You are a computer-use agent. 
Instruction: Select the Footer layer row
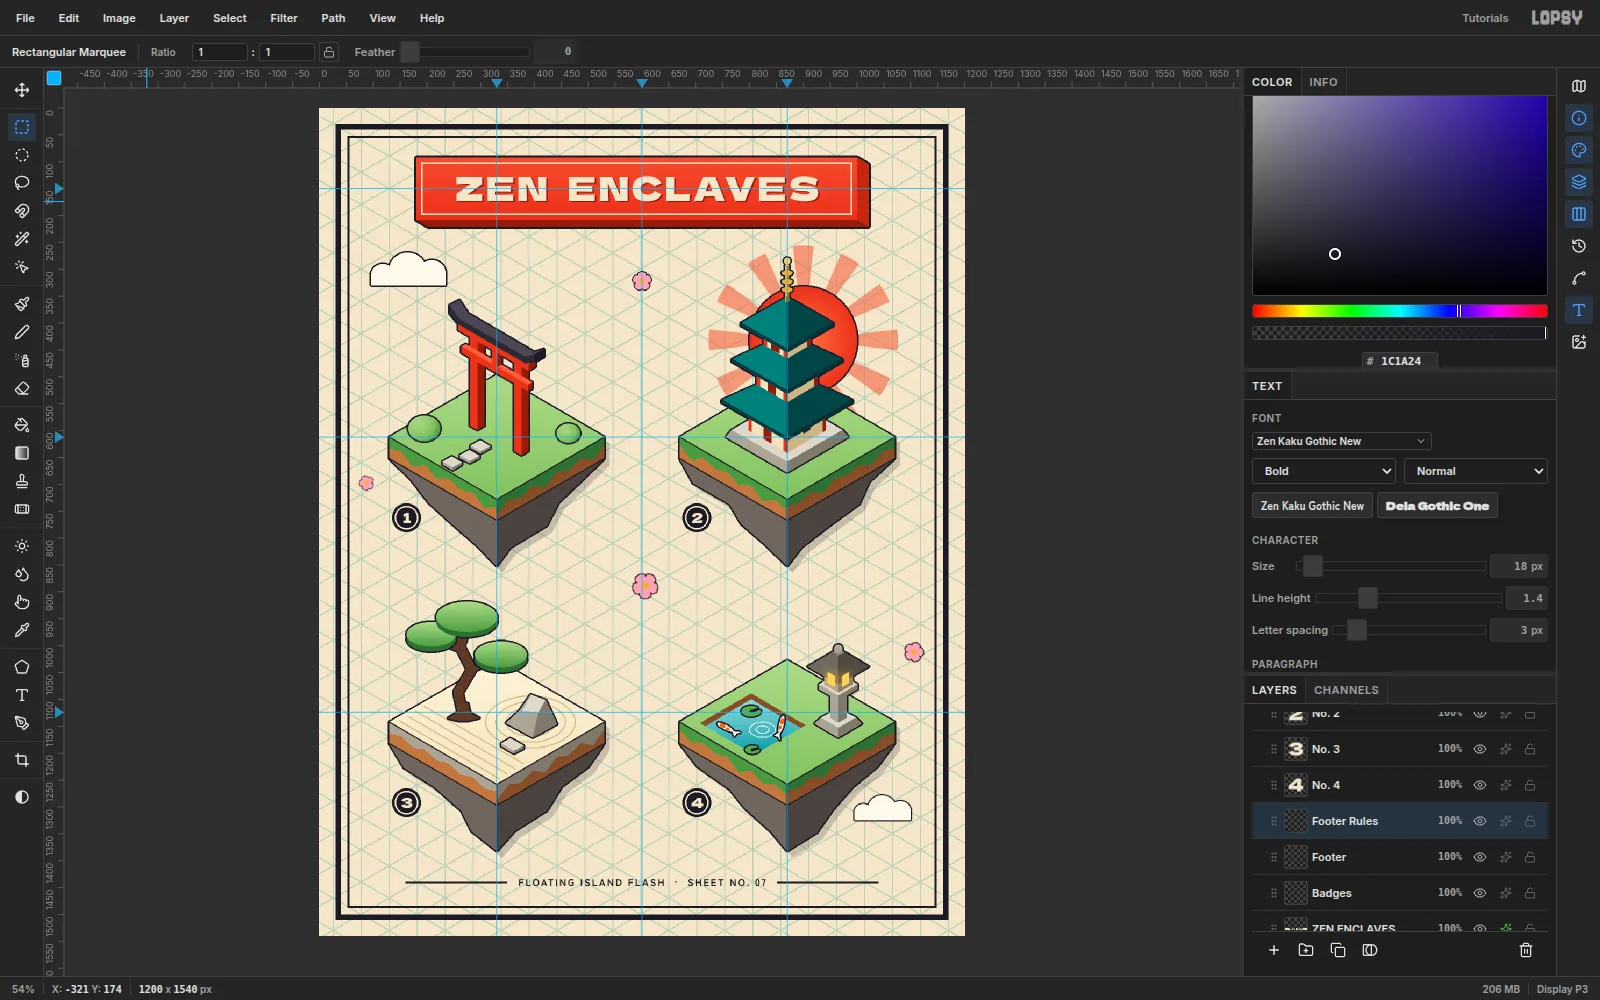[x=1400, y=857]
